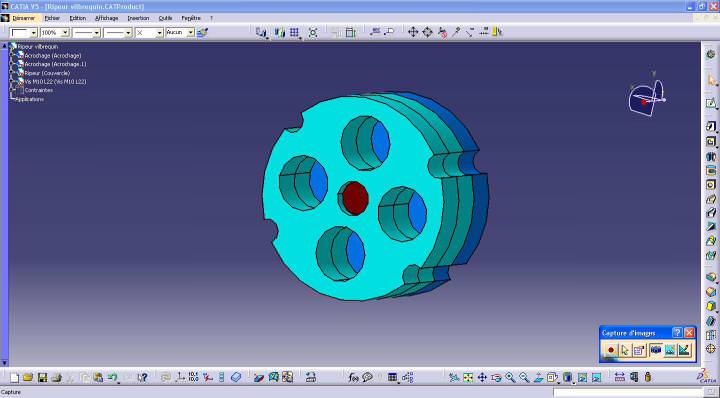Open the line thickness dropdown

pos(86,33)
